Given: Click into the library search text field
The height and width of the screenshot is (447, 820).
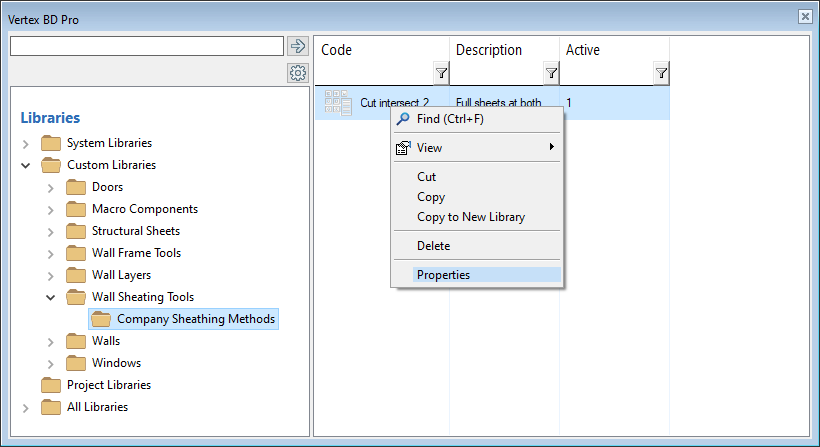Looking at the screenshot, I should pos(146,46).
